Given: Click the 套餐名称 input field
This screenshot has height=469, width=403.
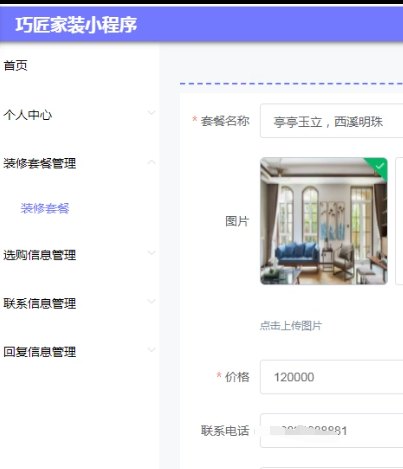Looking at the screenshot, I should point(331,121).
